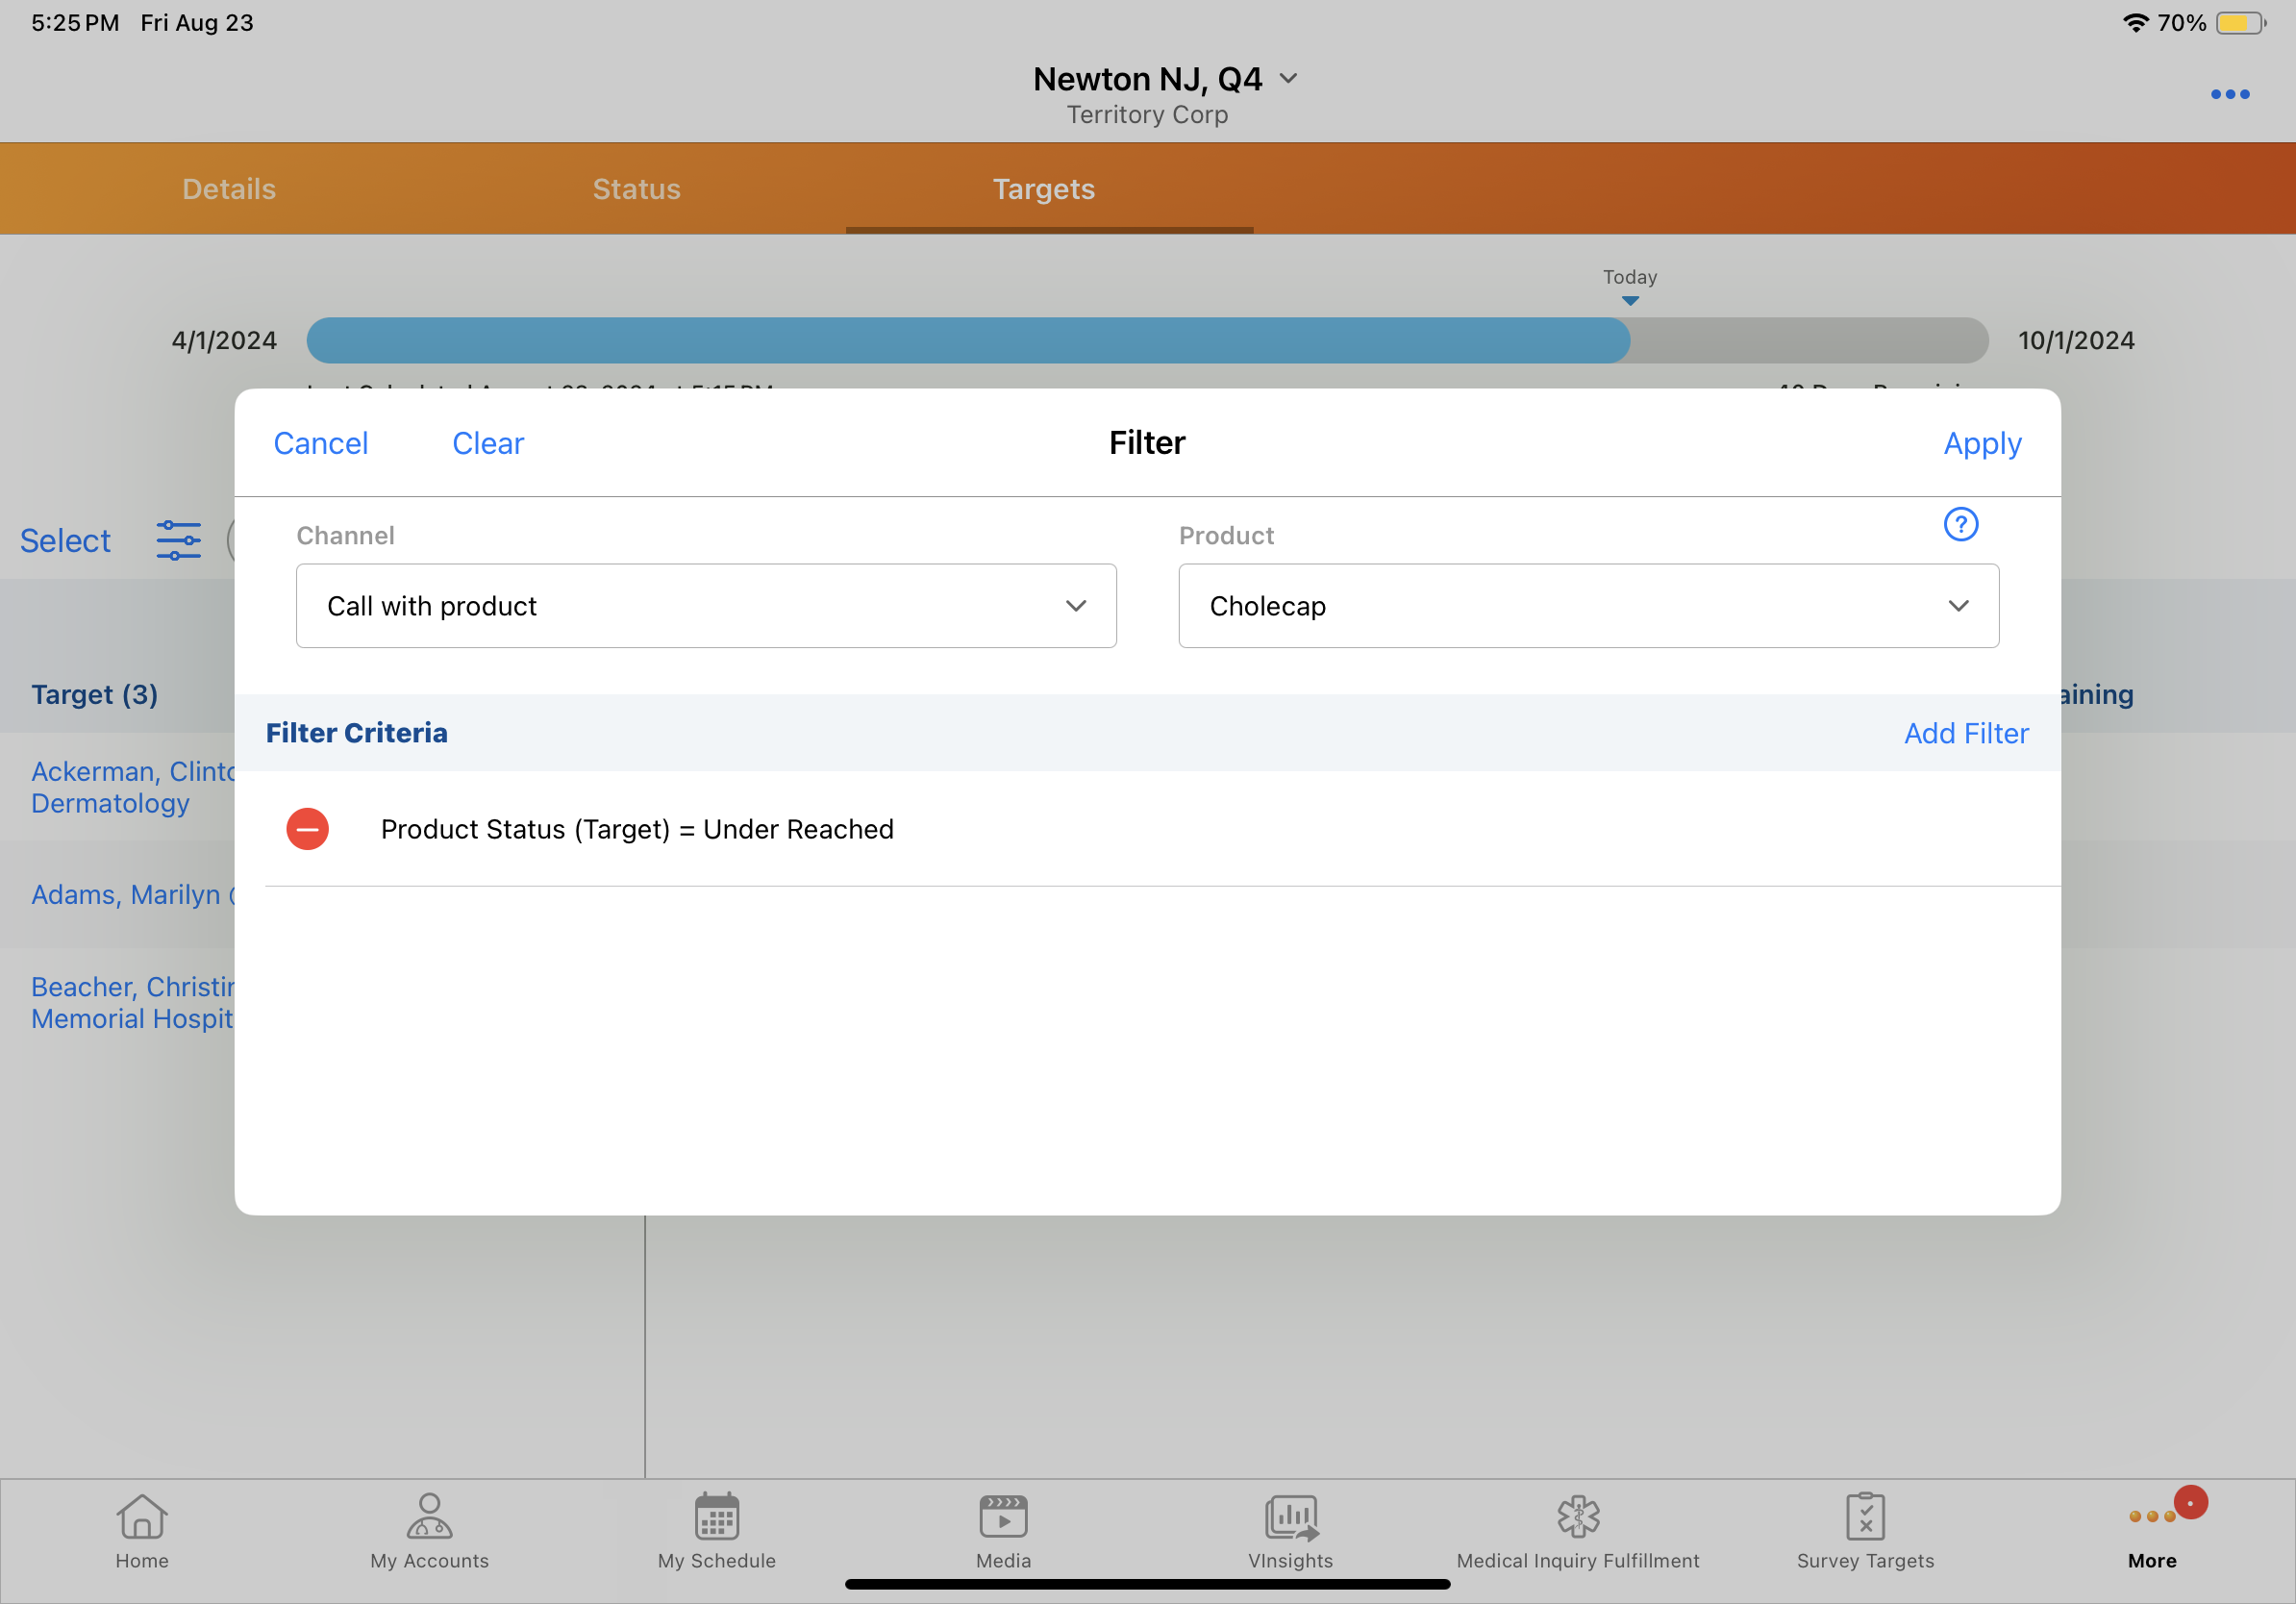The width and height of the screenshot is (2296, 1604).
Task: Open VInsights chart icon
Action: coord(1290,1518)
